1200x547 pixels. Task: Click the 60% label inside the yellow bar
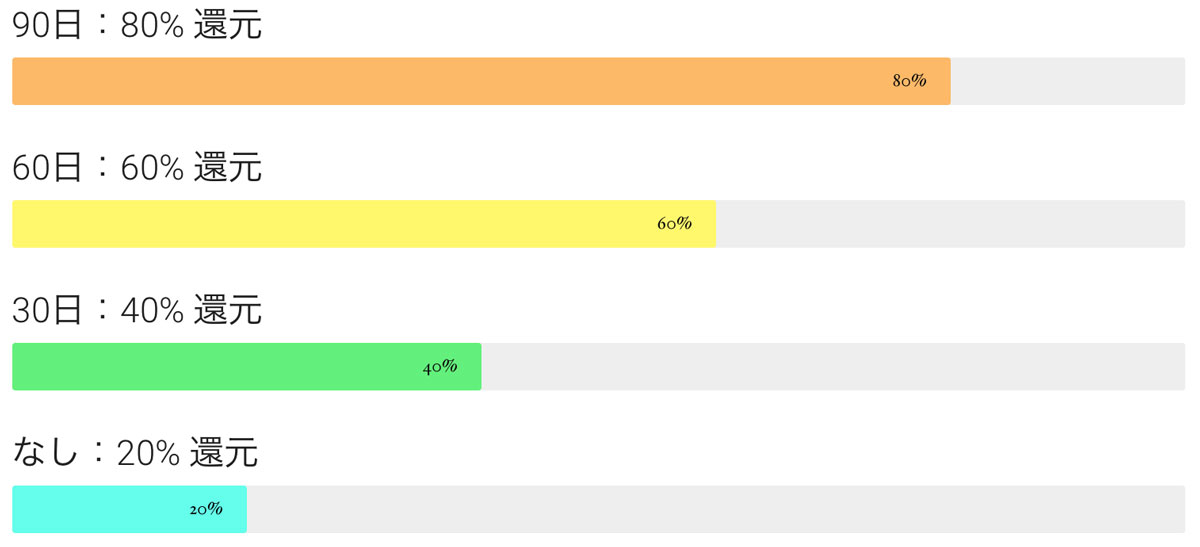674,224
